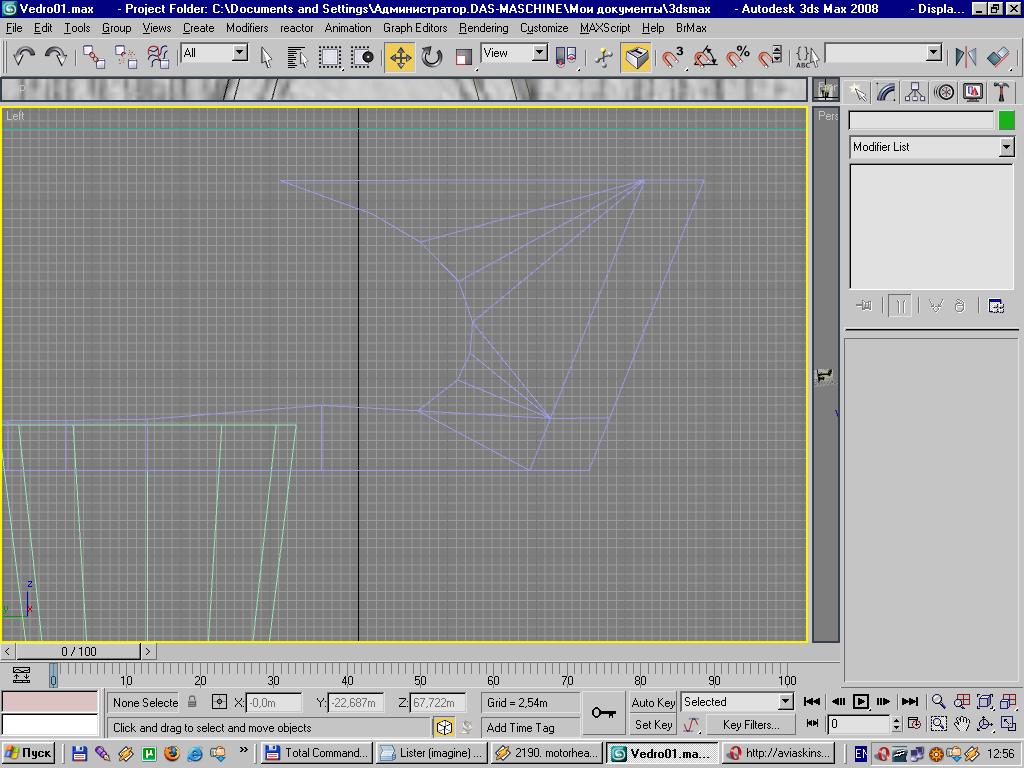Viewport: 1024px width, 768px height.
Task: Toggle Angle Snap on the toolbar
Action: tap(705, 57)
